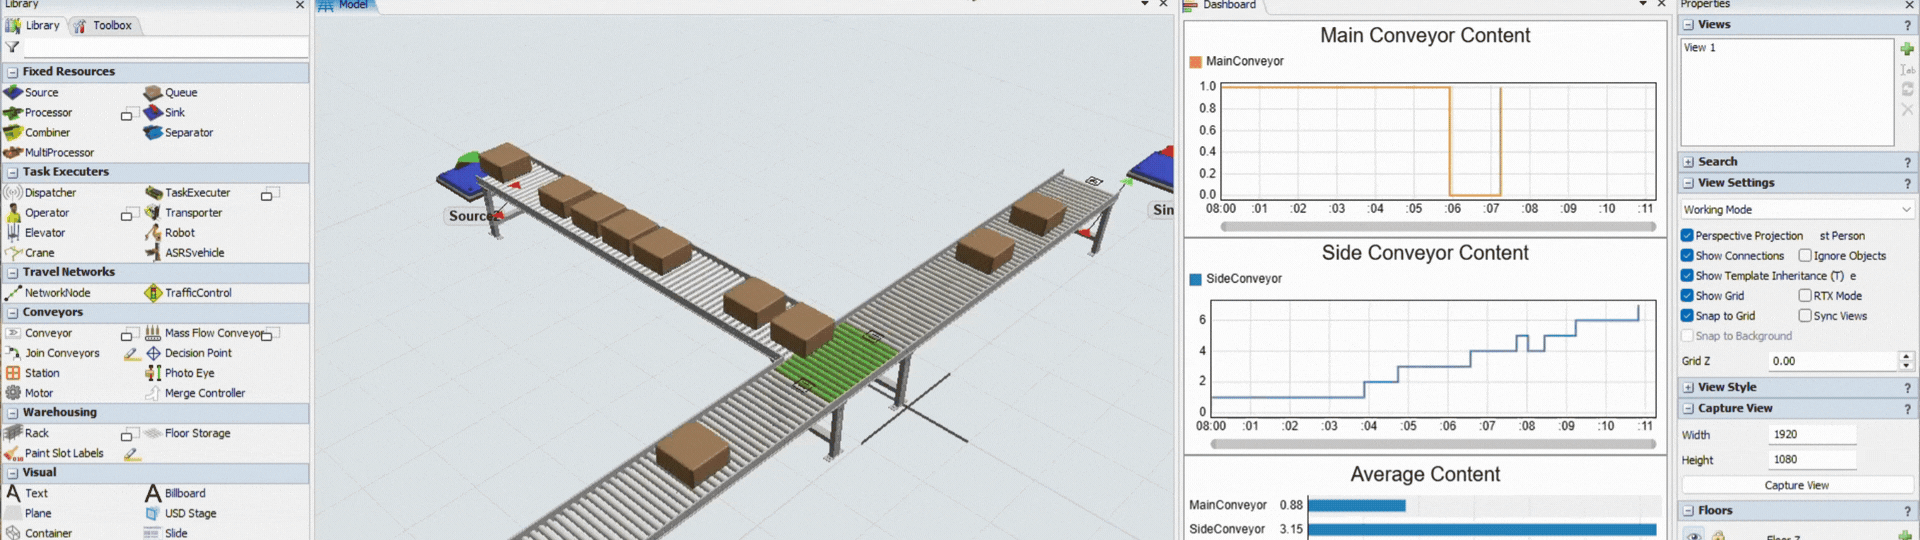The image size is (1920, 540).
Task: Collapse the Visual section
Action: [x=12, y=472]
